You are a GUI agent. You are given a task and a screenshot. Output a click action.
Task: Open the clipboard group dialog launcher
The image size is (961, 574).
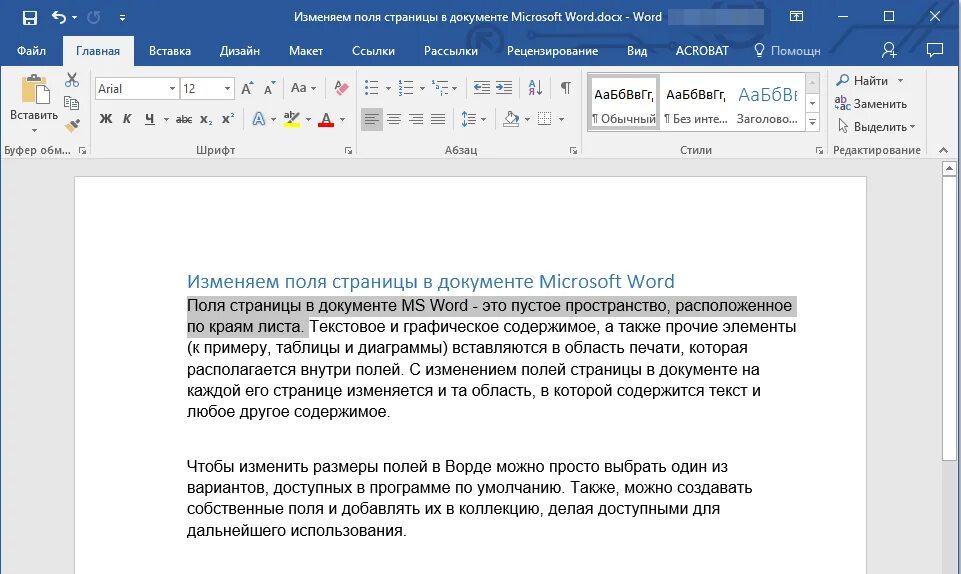click(82, 151)
